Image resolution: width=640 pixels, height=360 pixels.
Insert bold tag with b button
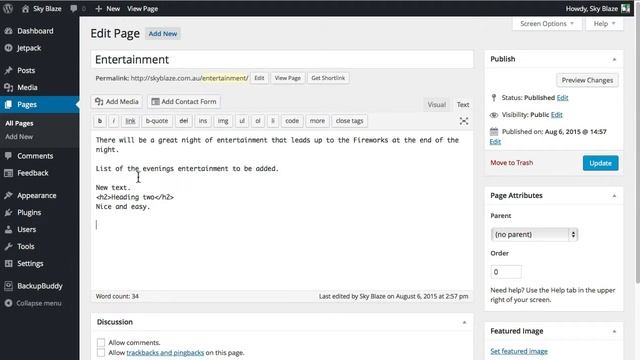[100, 121]
